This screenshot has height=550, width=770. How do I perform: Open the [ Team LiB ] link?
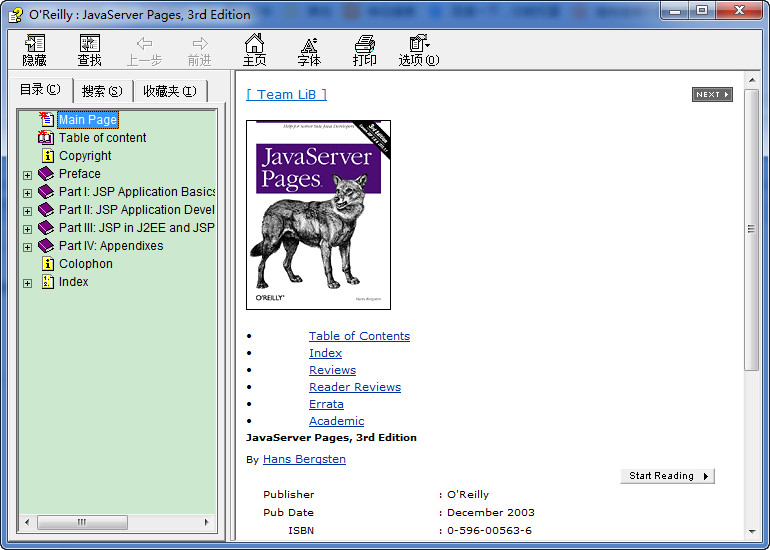pyautogui.click(x=286, y=94)
